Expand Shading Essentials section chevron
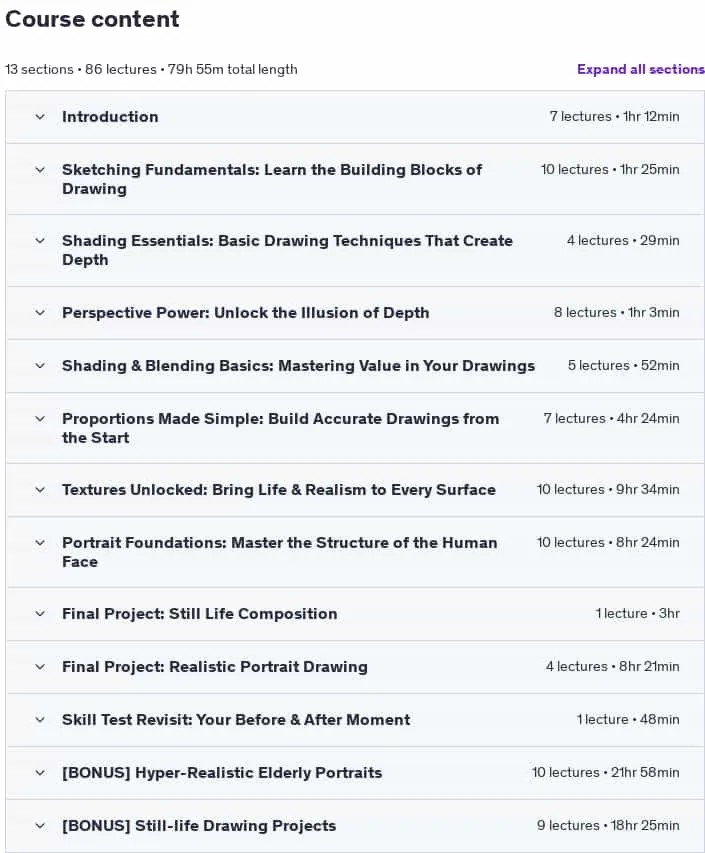The image size is (705, 853). (40, 240)
